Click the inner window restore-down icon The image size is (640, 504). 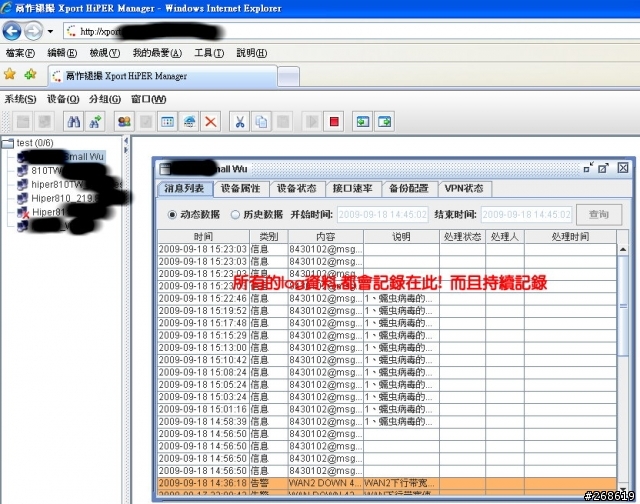588,168
